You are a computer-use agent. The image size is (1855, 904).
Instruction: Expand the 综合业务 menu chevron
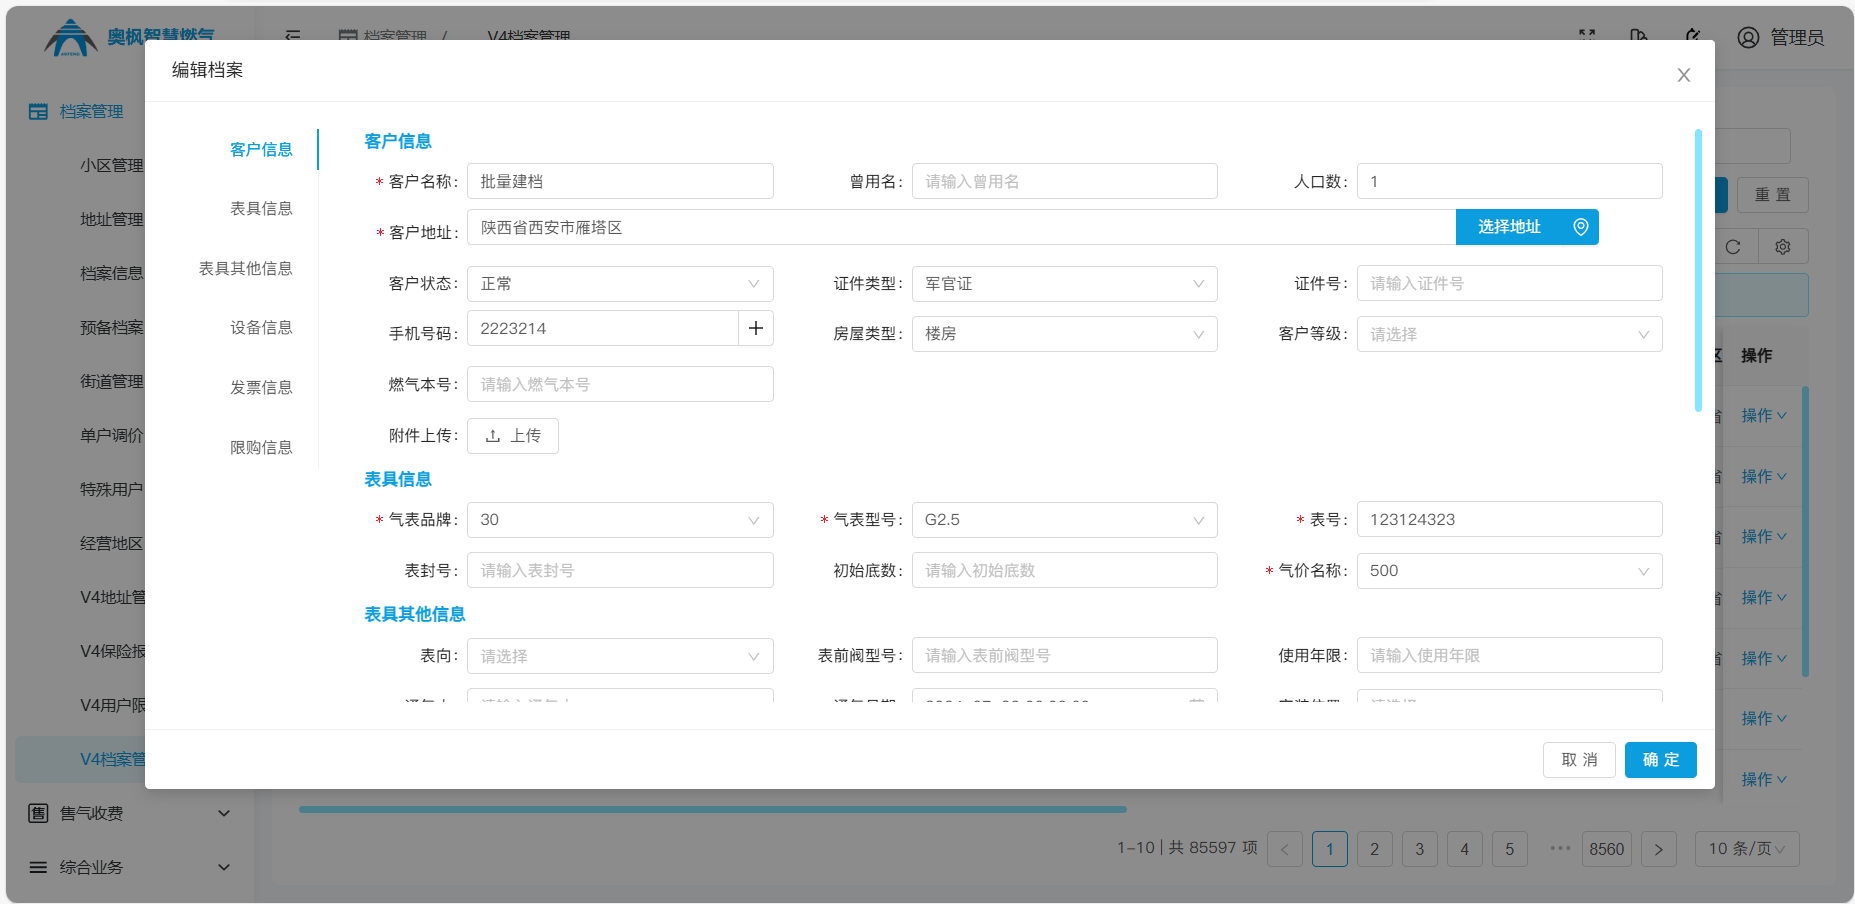pos(224,867)
